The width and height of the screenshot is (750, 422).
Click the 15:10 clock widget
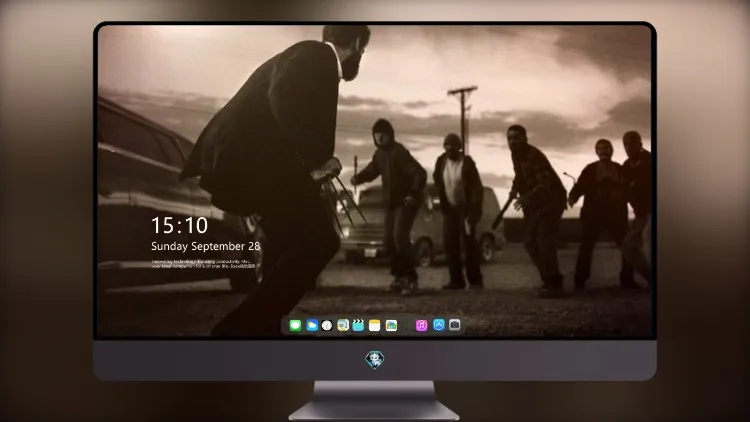pos(179,225)
